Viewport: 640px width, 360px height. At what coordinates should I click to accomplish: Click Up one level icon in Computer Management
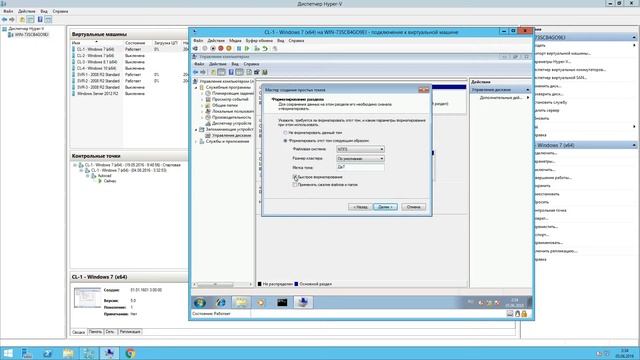(213, 72)
